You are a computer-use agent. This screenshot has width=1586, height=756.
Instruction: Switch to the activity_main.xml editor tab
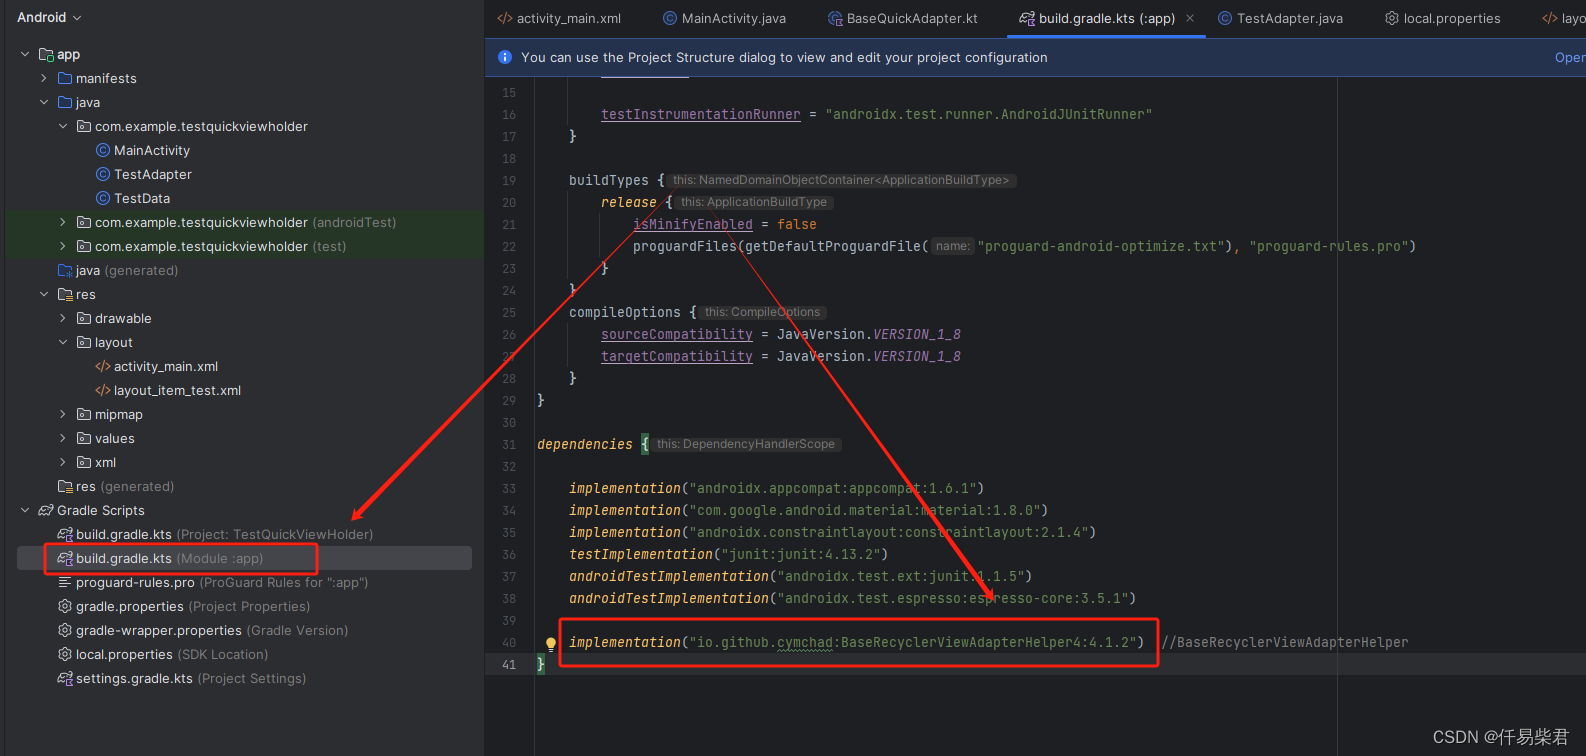pyautogui.click(x=560, y=18)
